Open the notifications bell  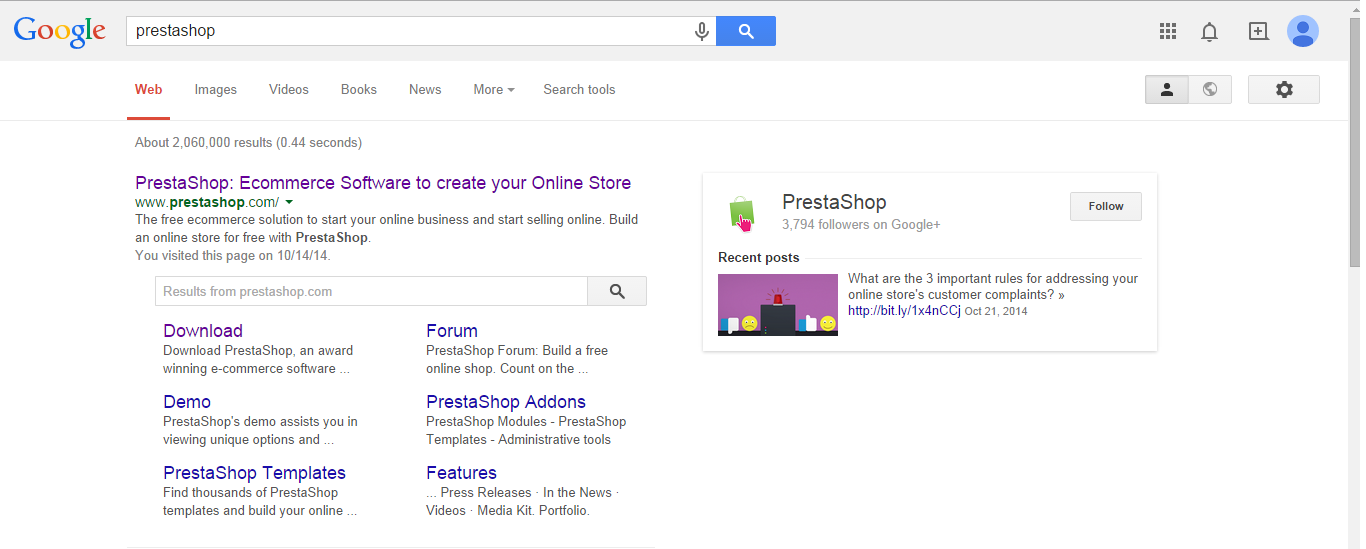(x=1210, y=32)
